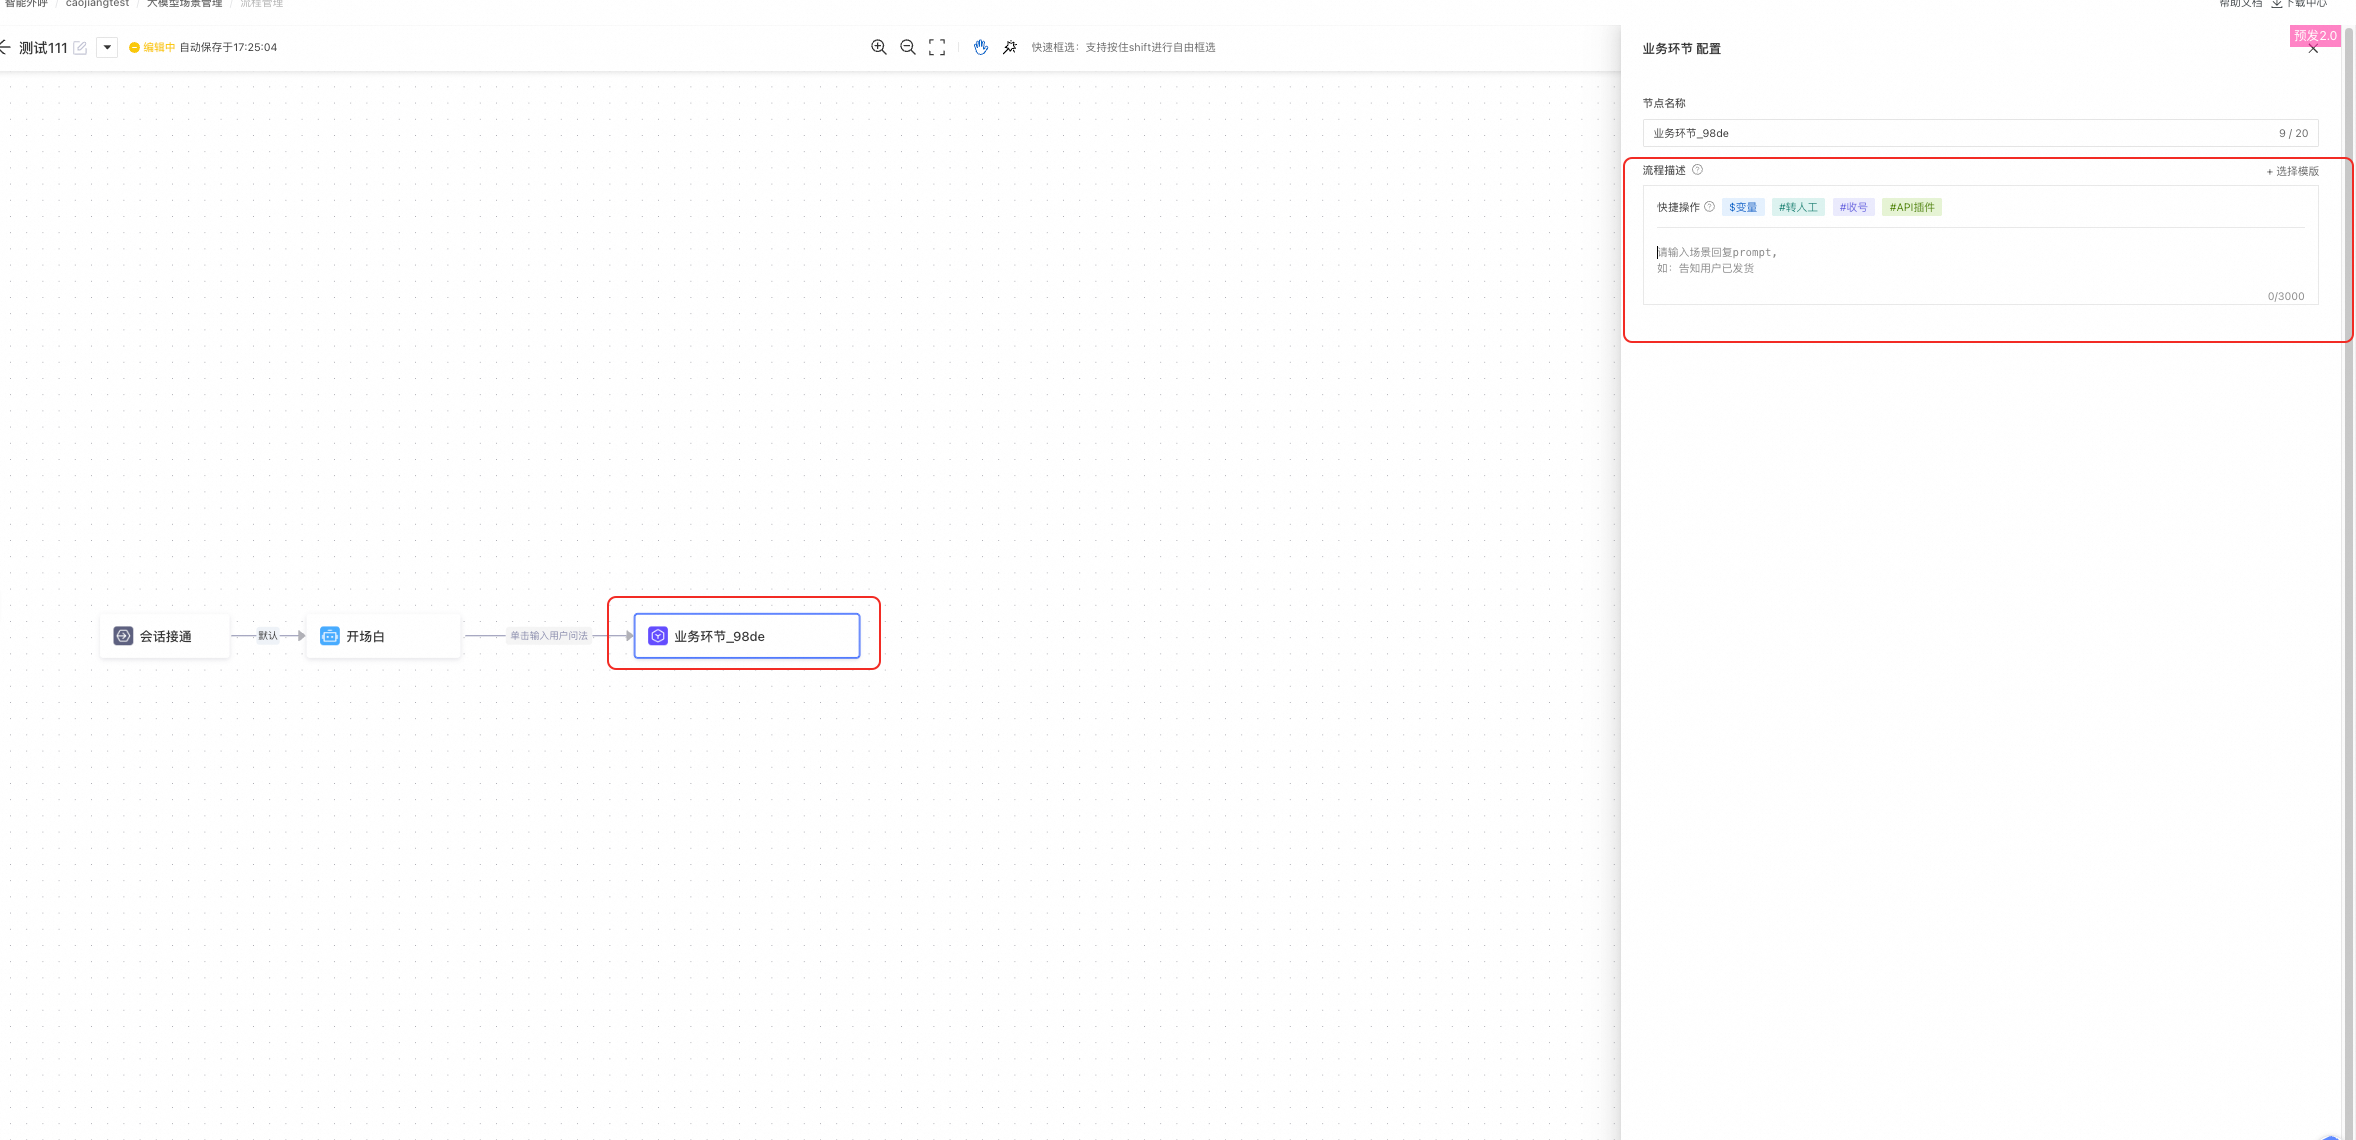Open the dropdown arrow next to 测试111
Screen dimensions: 2356x1140
(107, 47)
